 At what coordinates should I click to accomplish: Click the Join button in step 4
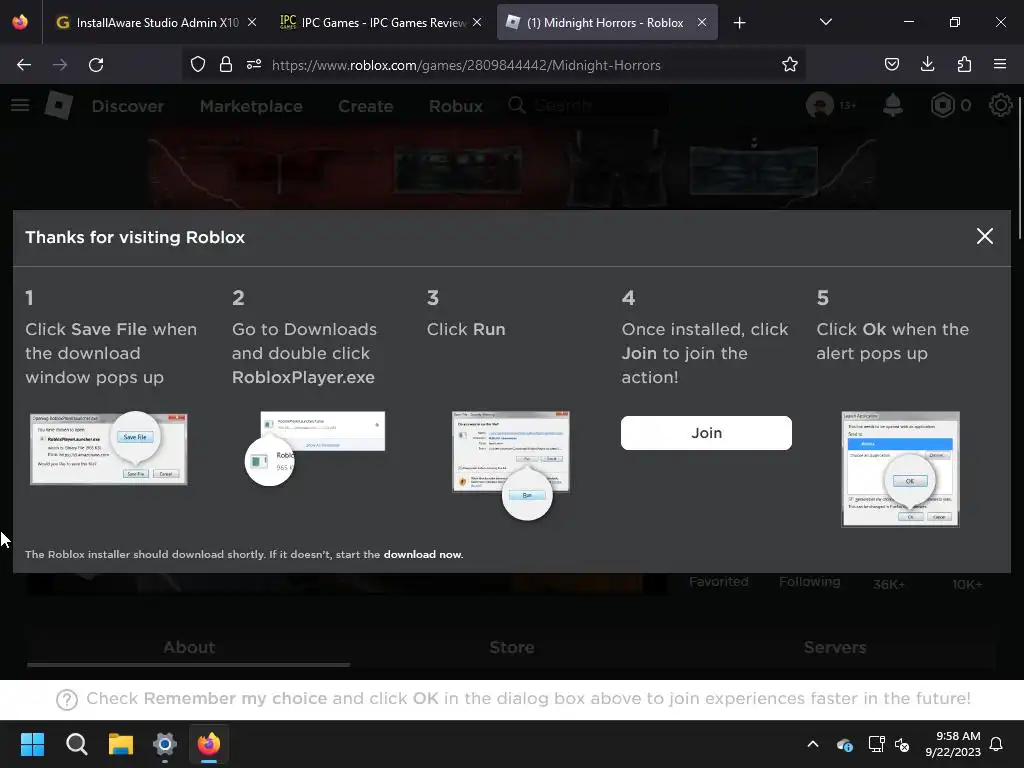point(706,433)
